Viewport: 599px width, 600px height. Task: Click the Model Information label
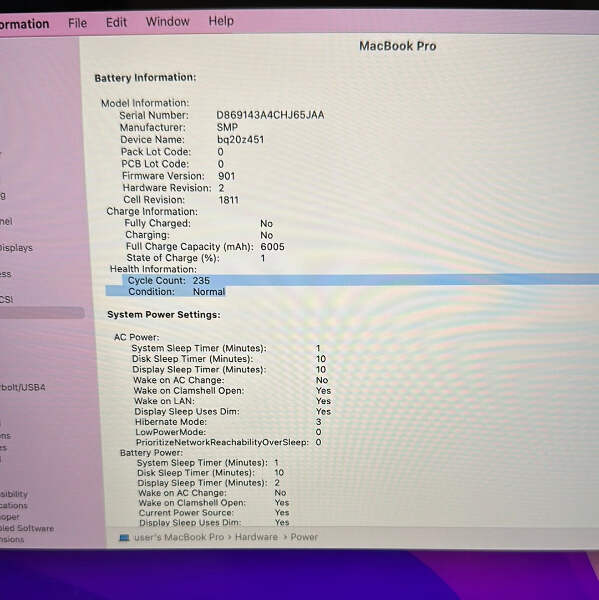coord(145,103)
